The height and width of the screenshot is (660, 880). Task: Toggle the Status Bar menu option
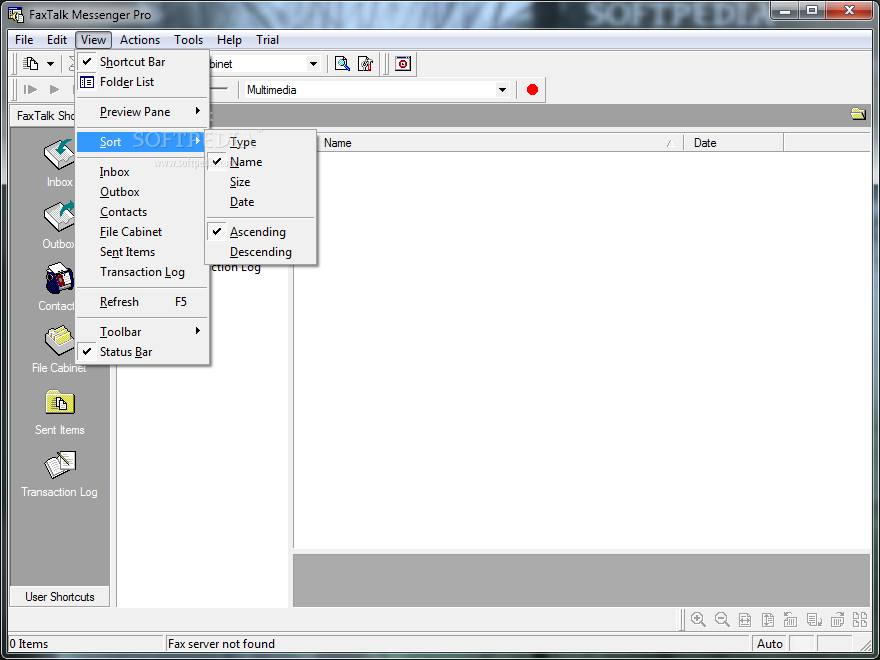(x=143, y=352)
